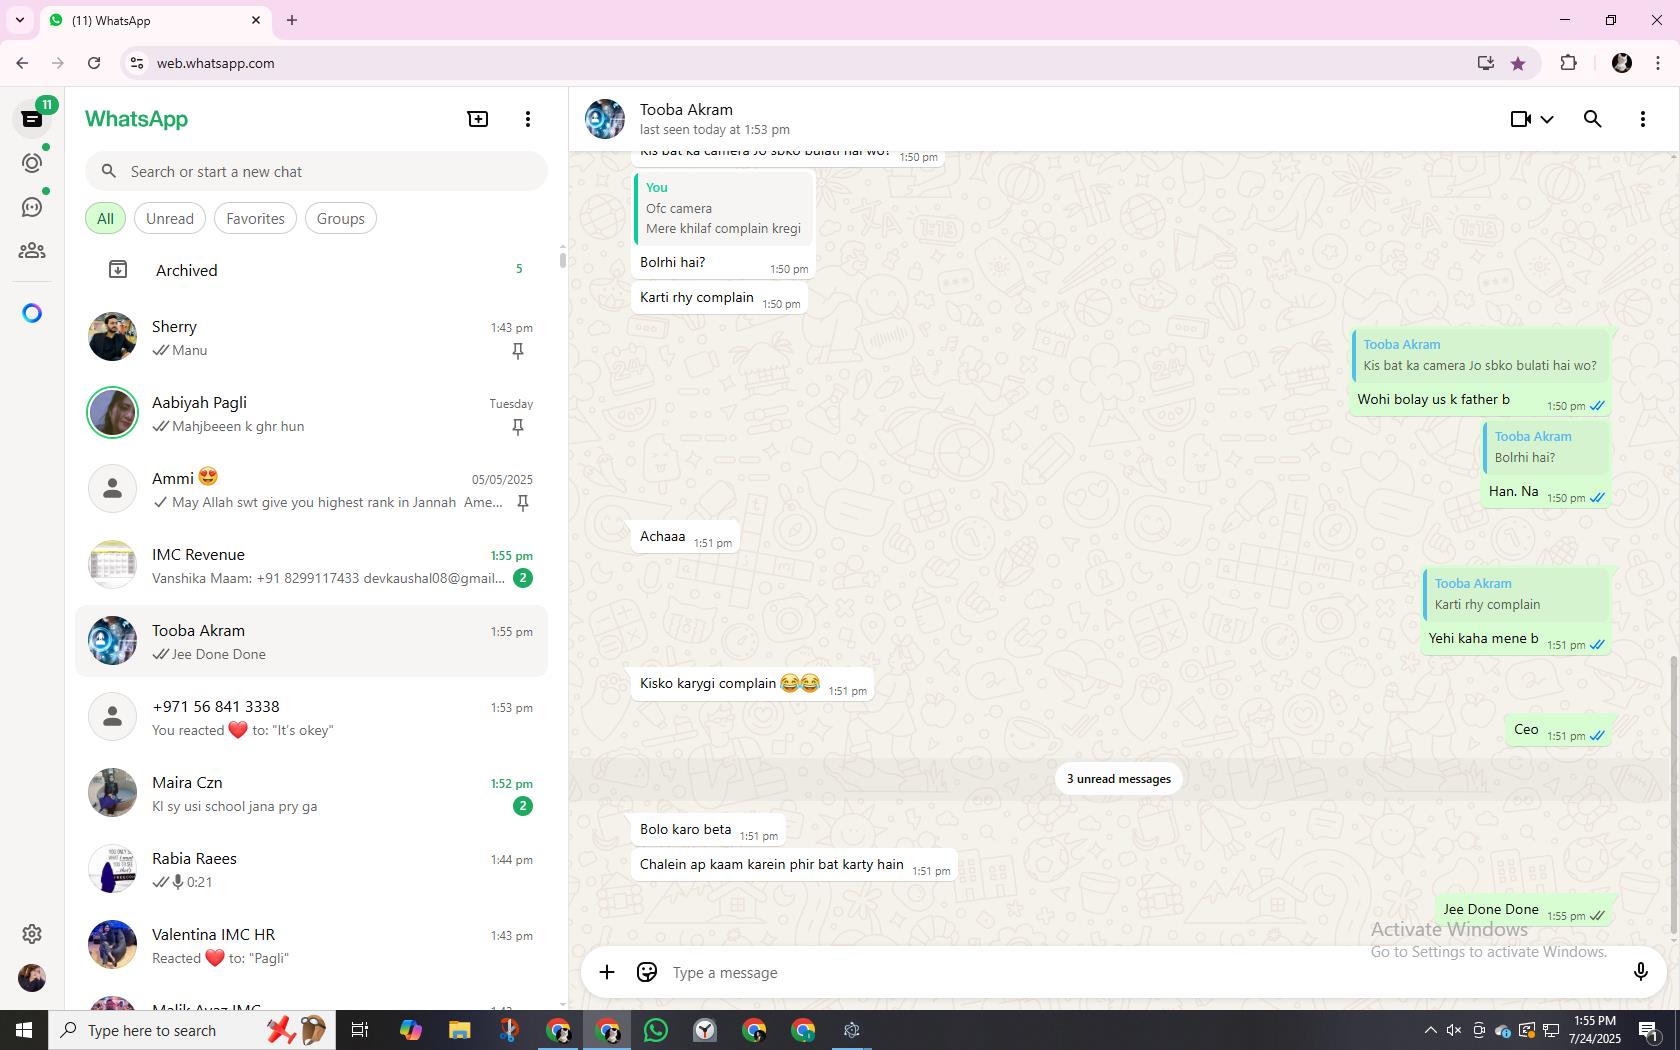Image resolution: width=1680 pixels, height=1050 pixels.
Task: Open the Ammi chat
Action: pos(312,490)
